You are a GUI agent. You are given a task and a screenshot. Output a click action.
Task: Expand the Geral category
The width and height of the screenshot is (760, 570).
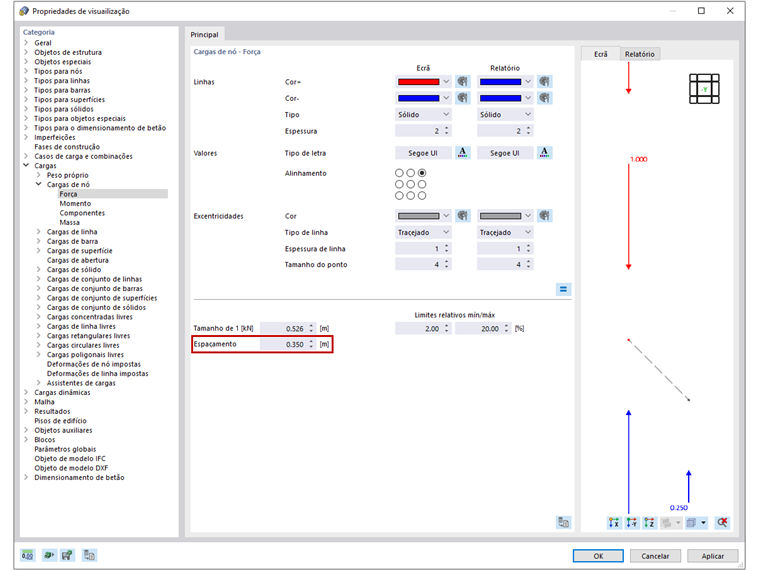click(x=26, y=43)
